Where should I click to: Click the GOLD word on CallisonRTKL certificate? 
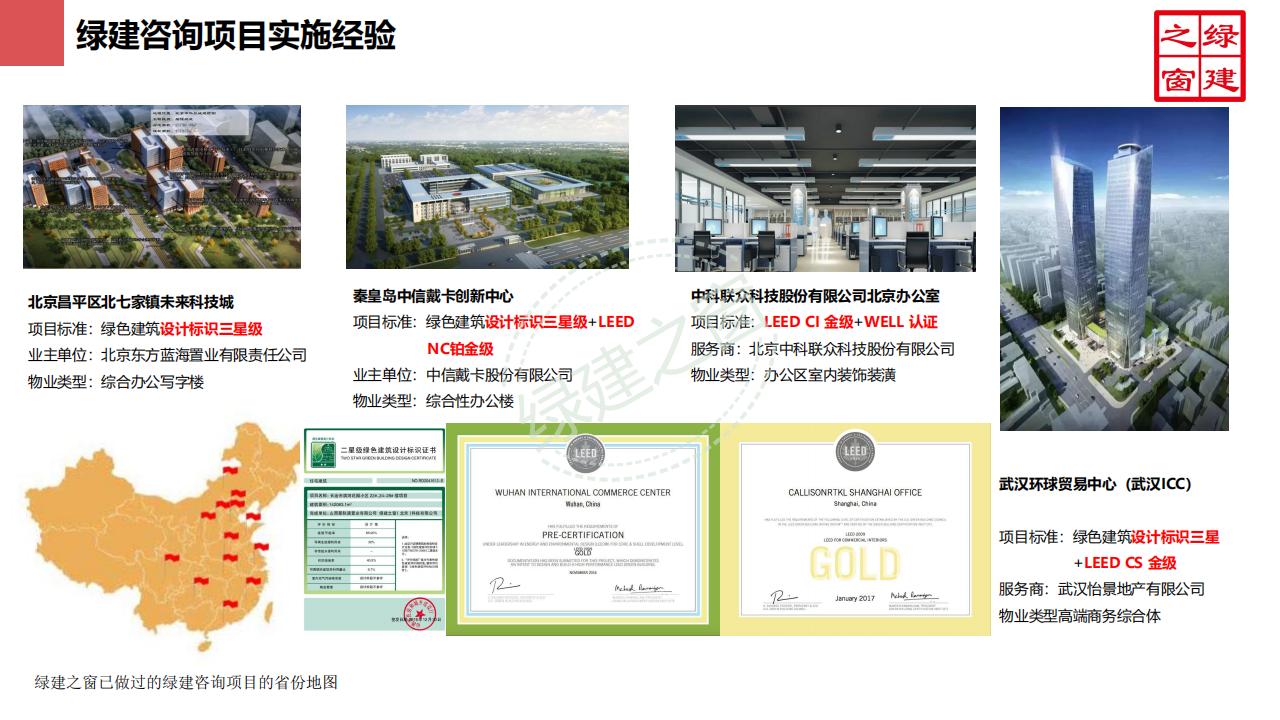[855, 564]
